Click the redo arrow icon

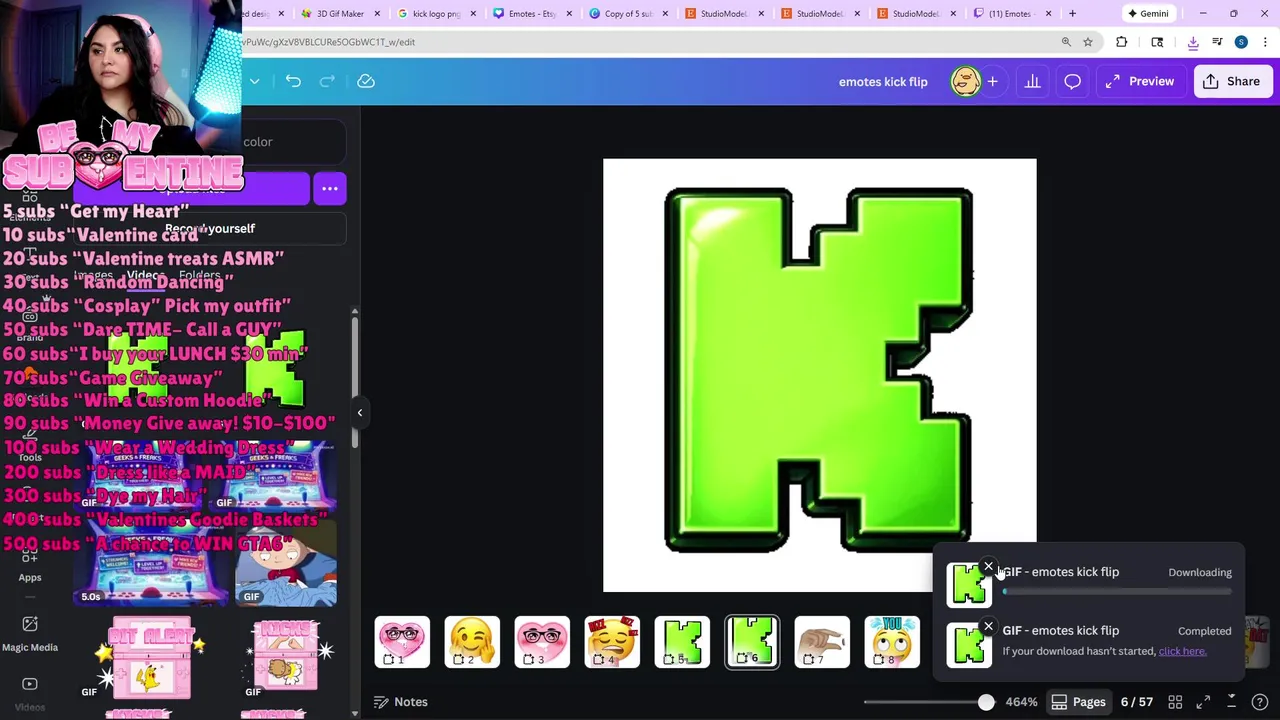(327, 81)
